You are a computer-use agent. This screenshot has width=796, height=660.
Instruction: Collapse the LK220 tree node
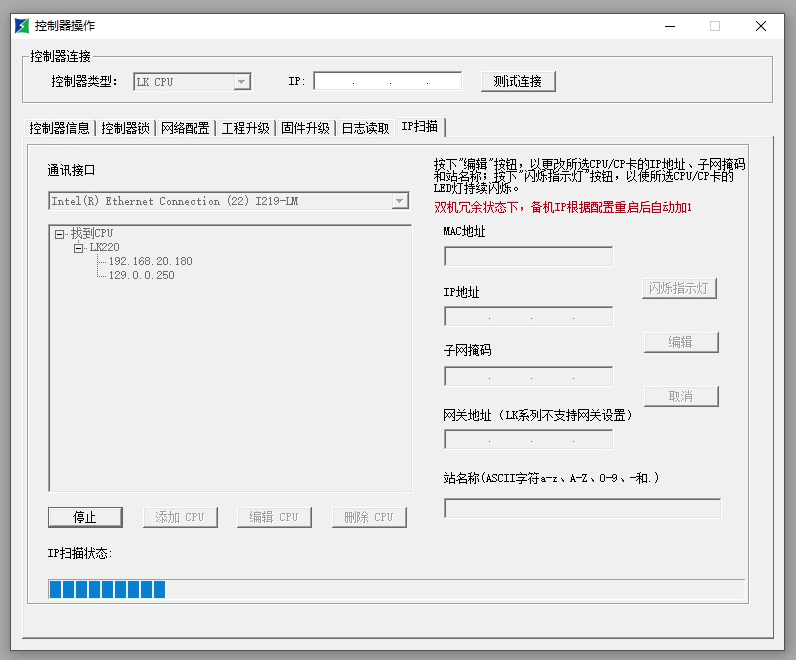click(x=78, y=248)
